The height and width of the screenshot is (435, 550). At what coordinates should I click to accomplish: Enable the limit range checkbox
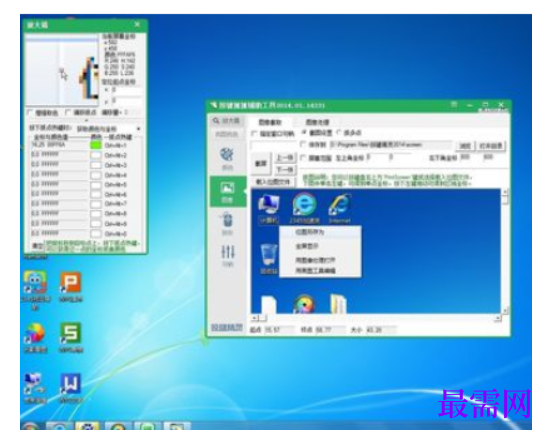[x=303, y=158]
